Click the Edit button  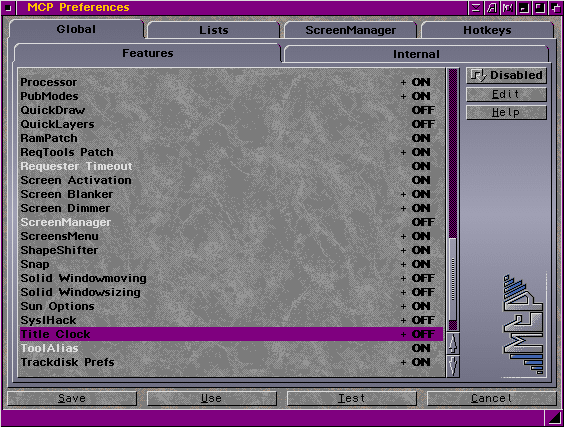pos(506,94)
